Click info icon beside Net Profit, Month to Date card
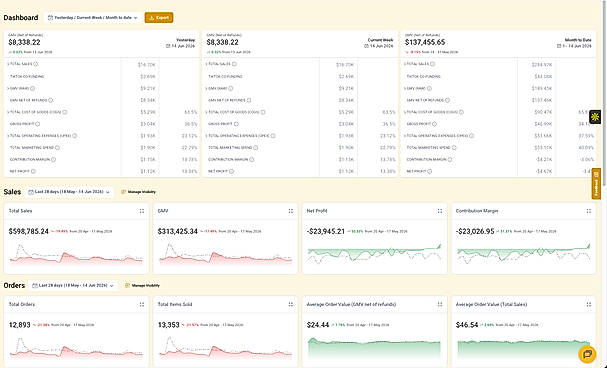The width and height of the screenshot is (607, 368). (430, 171)
